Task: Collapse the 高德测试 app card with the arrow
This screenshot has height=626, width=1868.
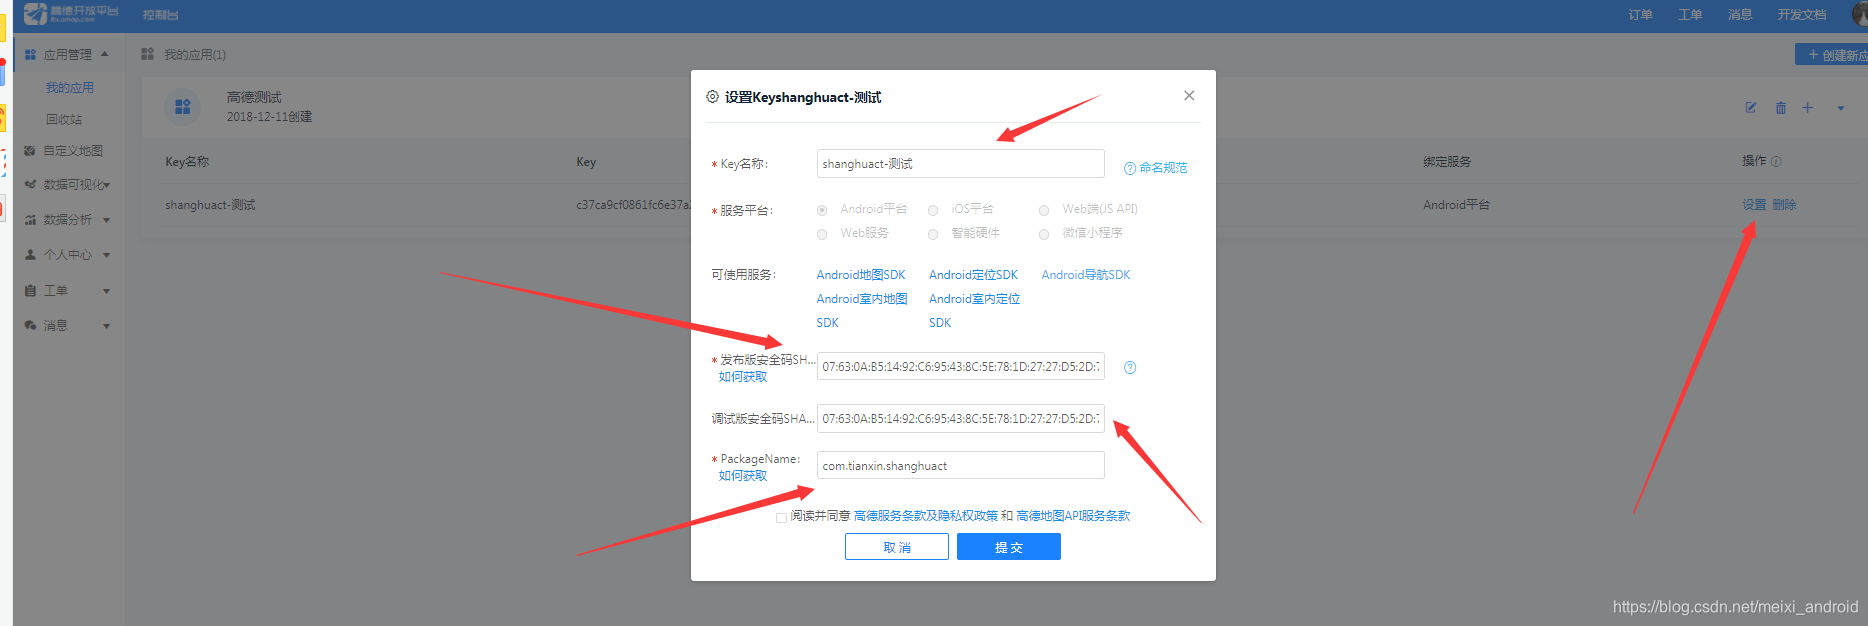Action: click(x=1840, y=108)
